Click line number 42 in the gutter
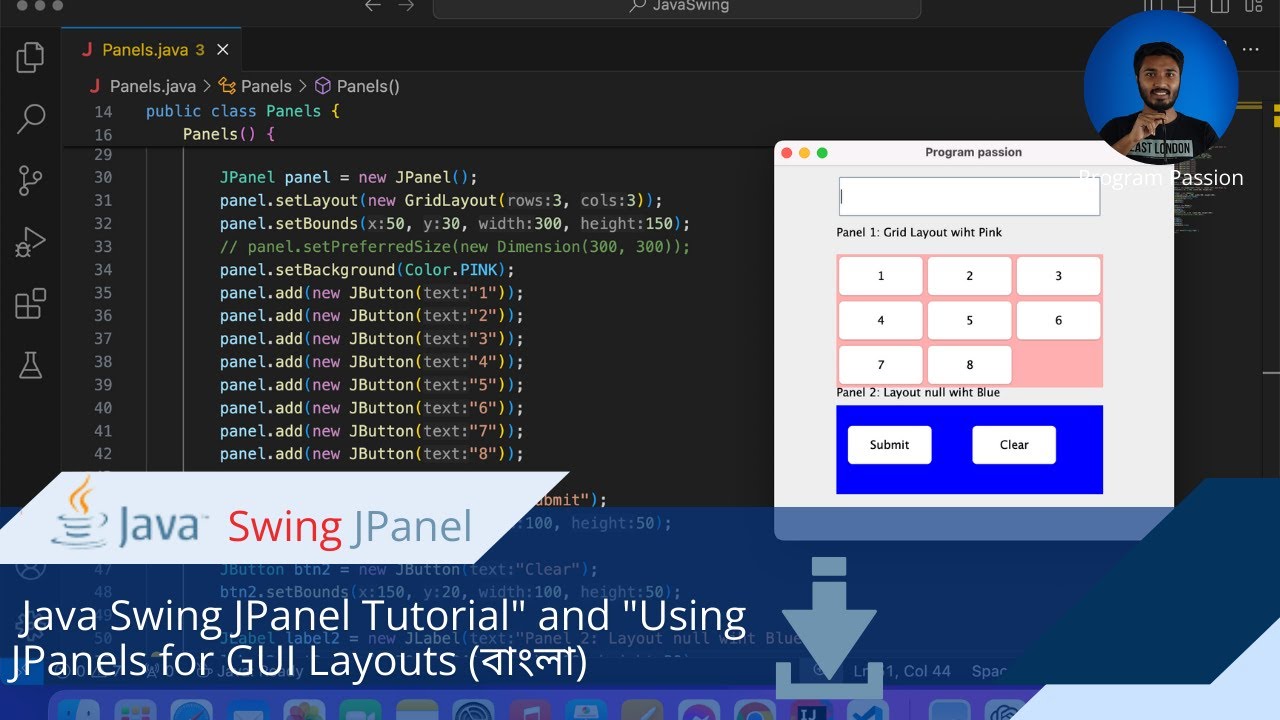Image resolution: width=1280 pixels, height=720 pixels. tap(102, 453)
